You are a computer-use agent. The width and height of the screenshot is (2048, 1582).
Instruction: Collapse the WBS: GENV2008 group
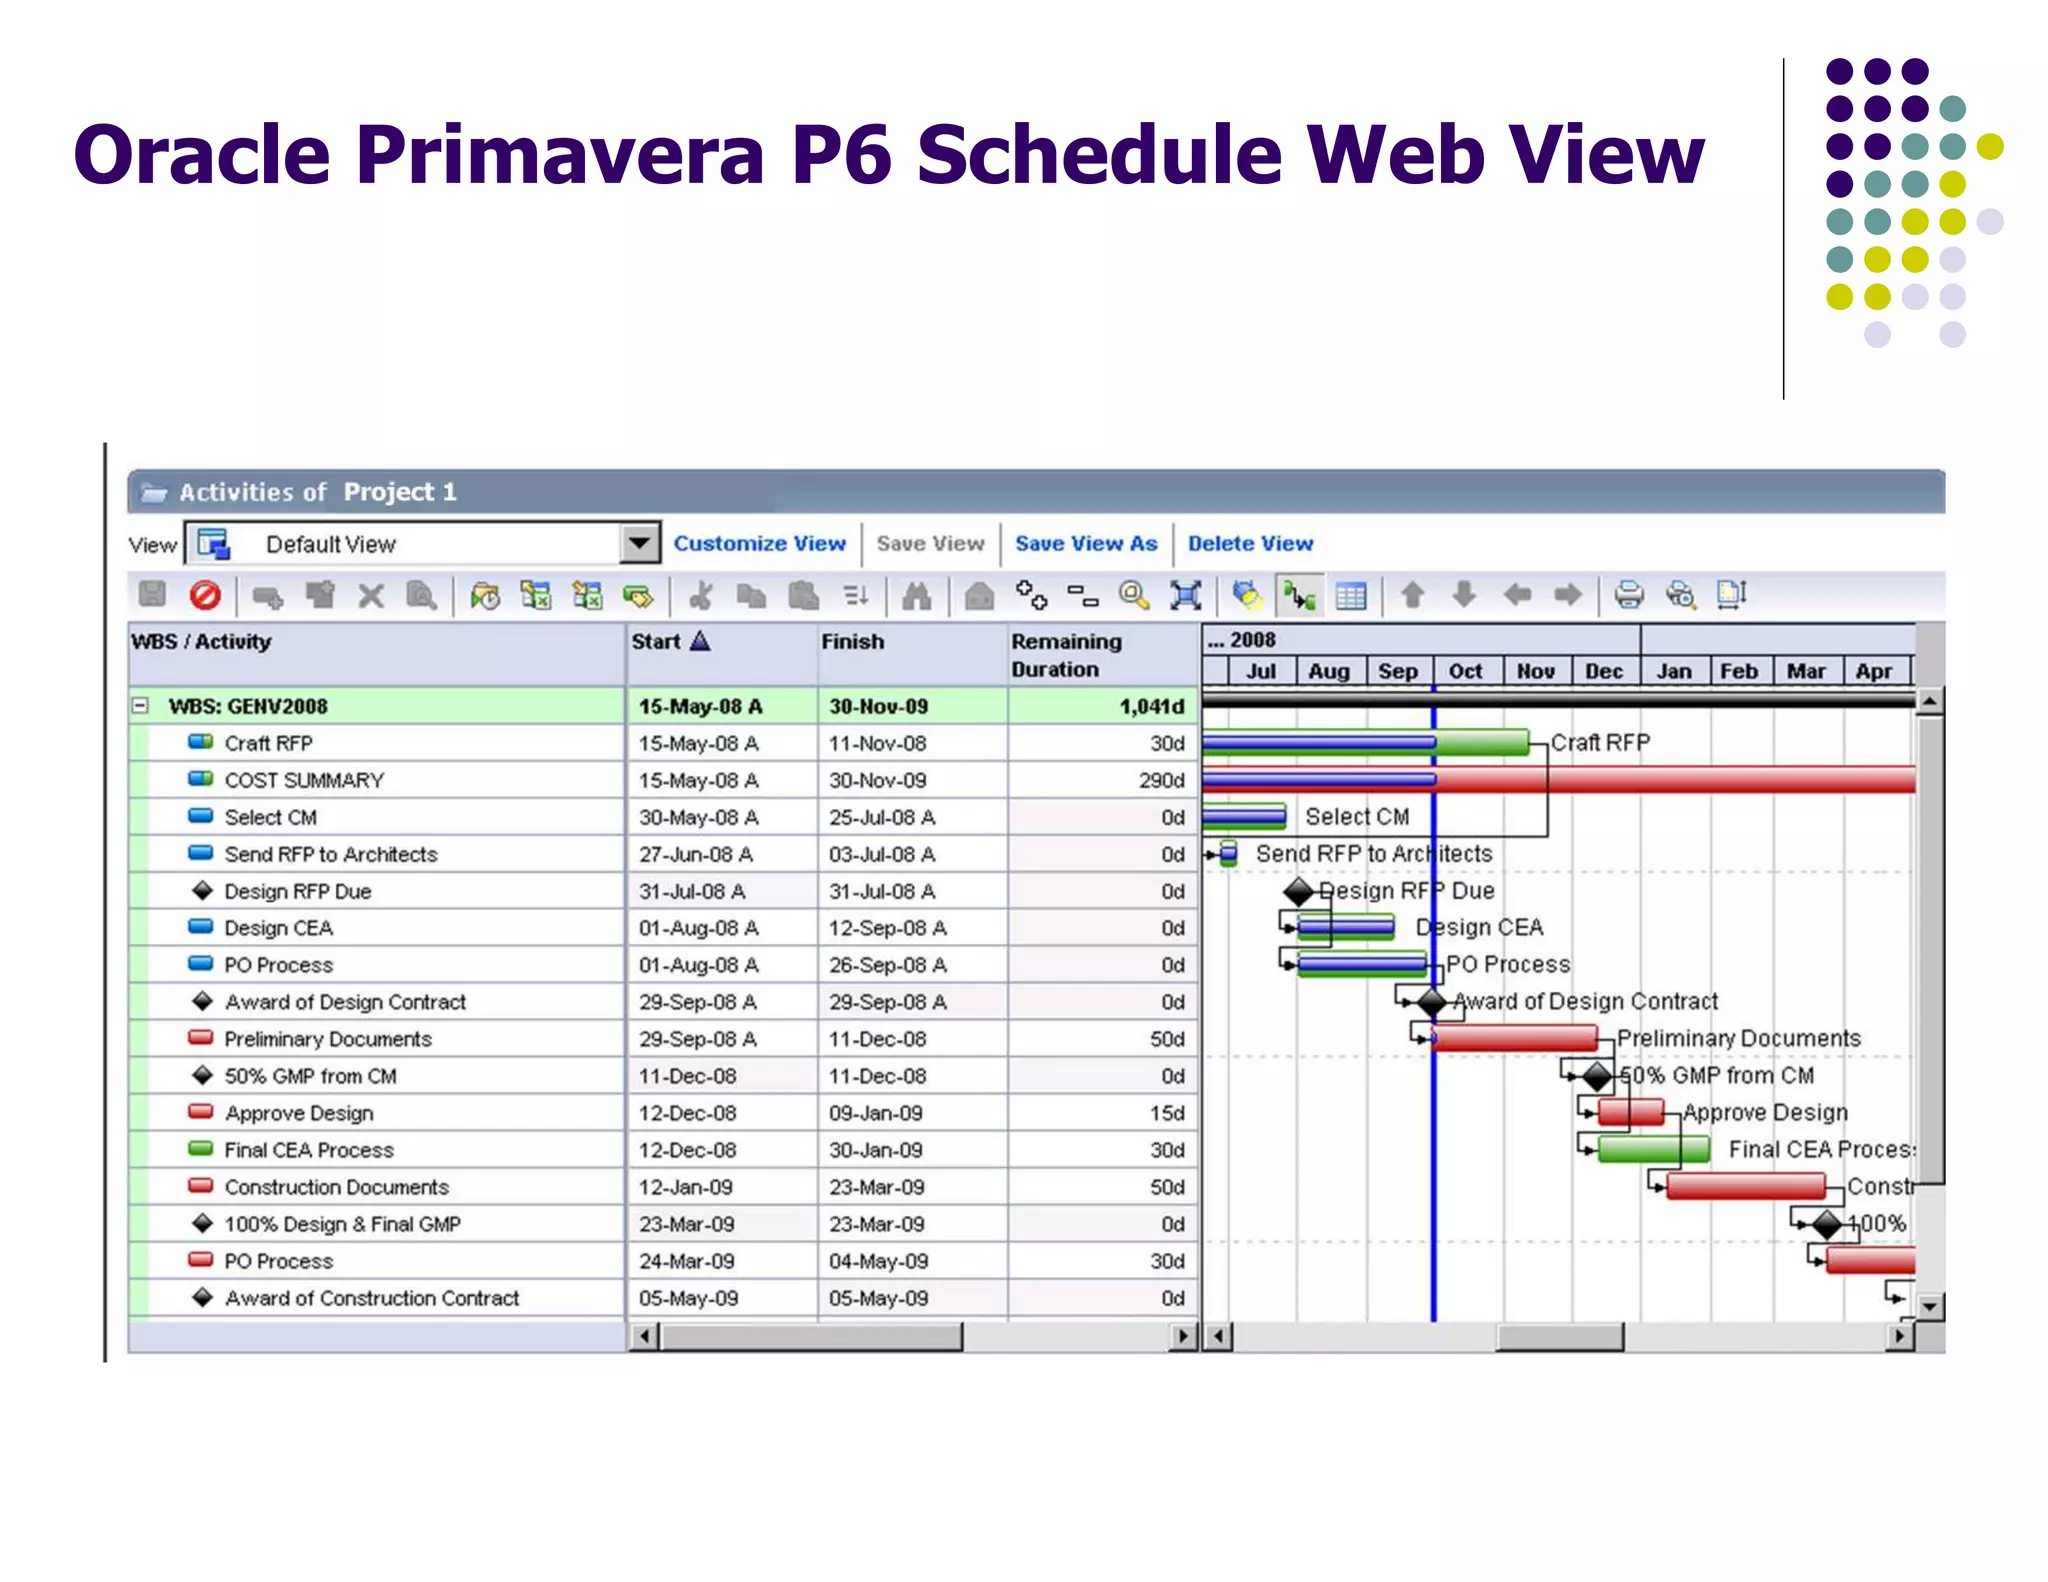pyautogui.click(x=141, y=706)
